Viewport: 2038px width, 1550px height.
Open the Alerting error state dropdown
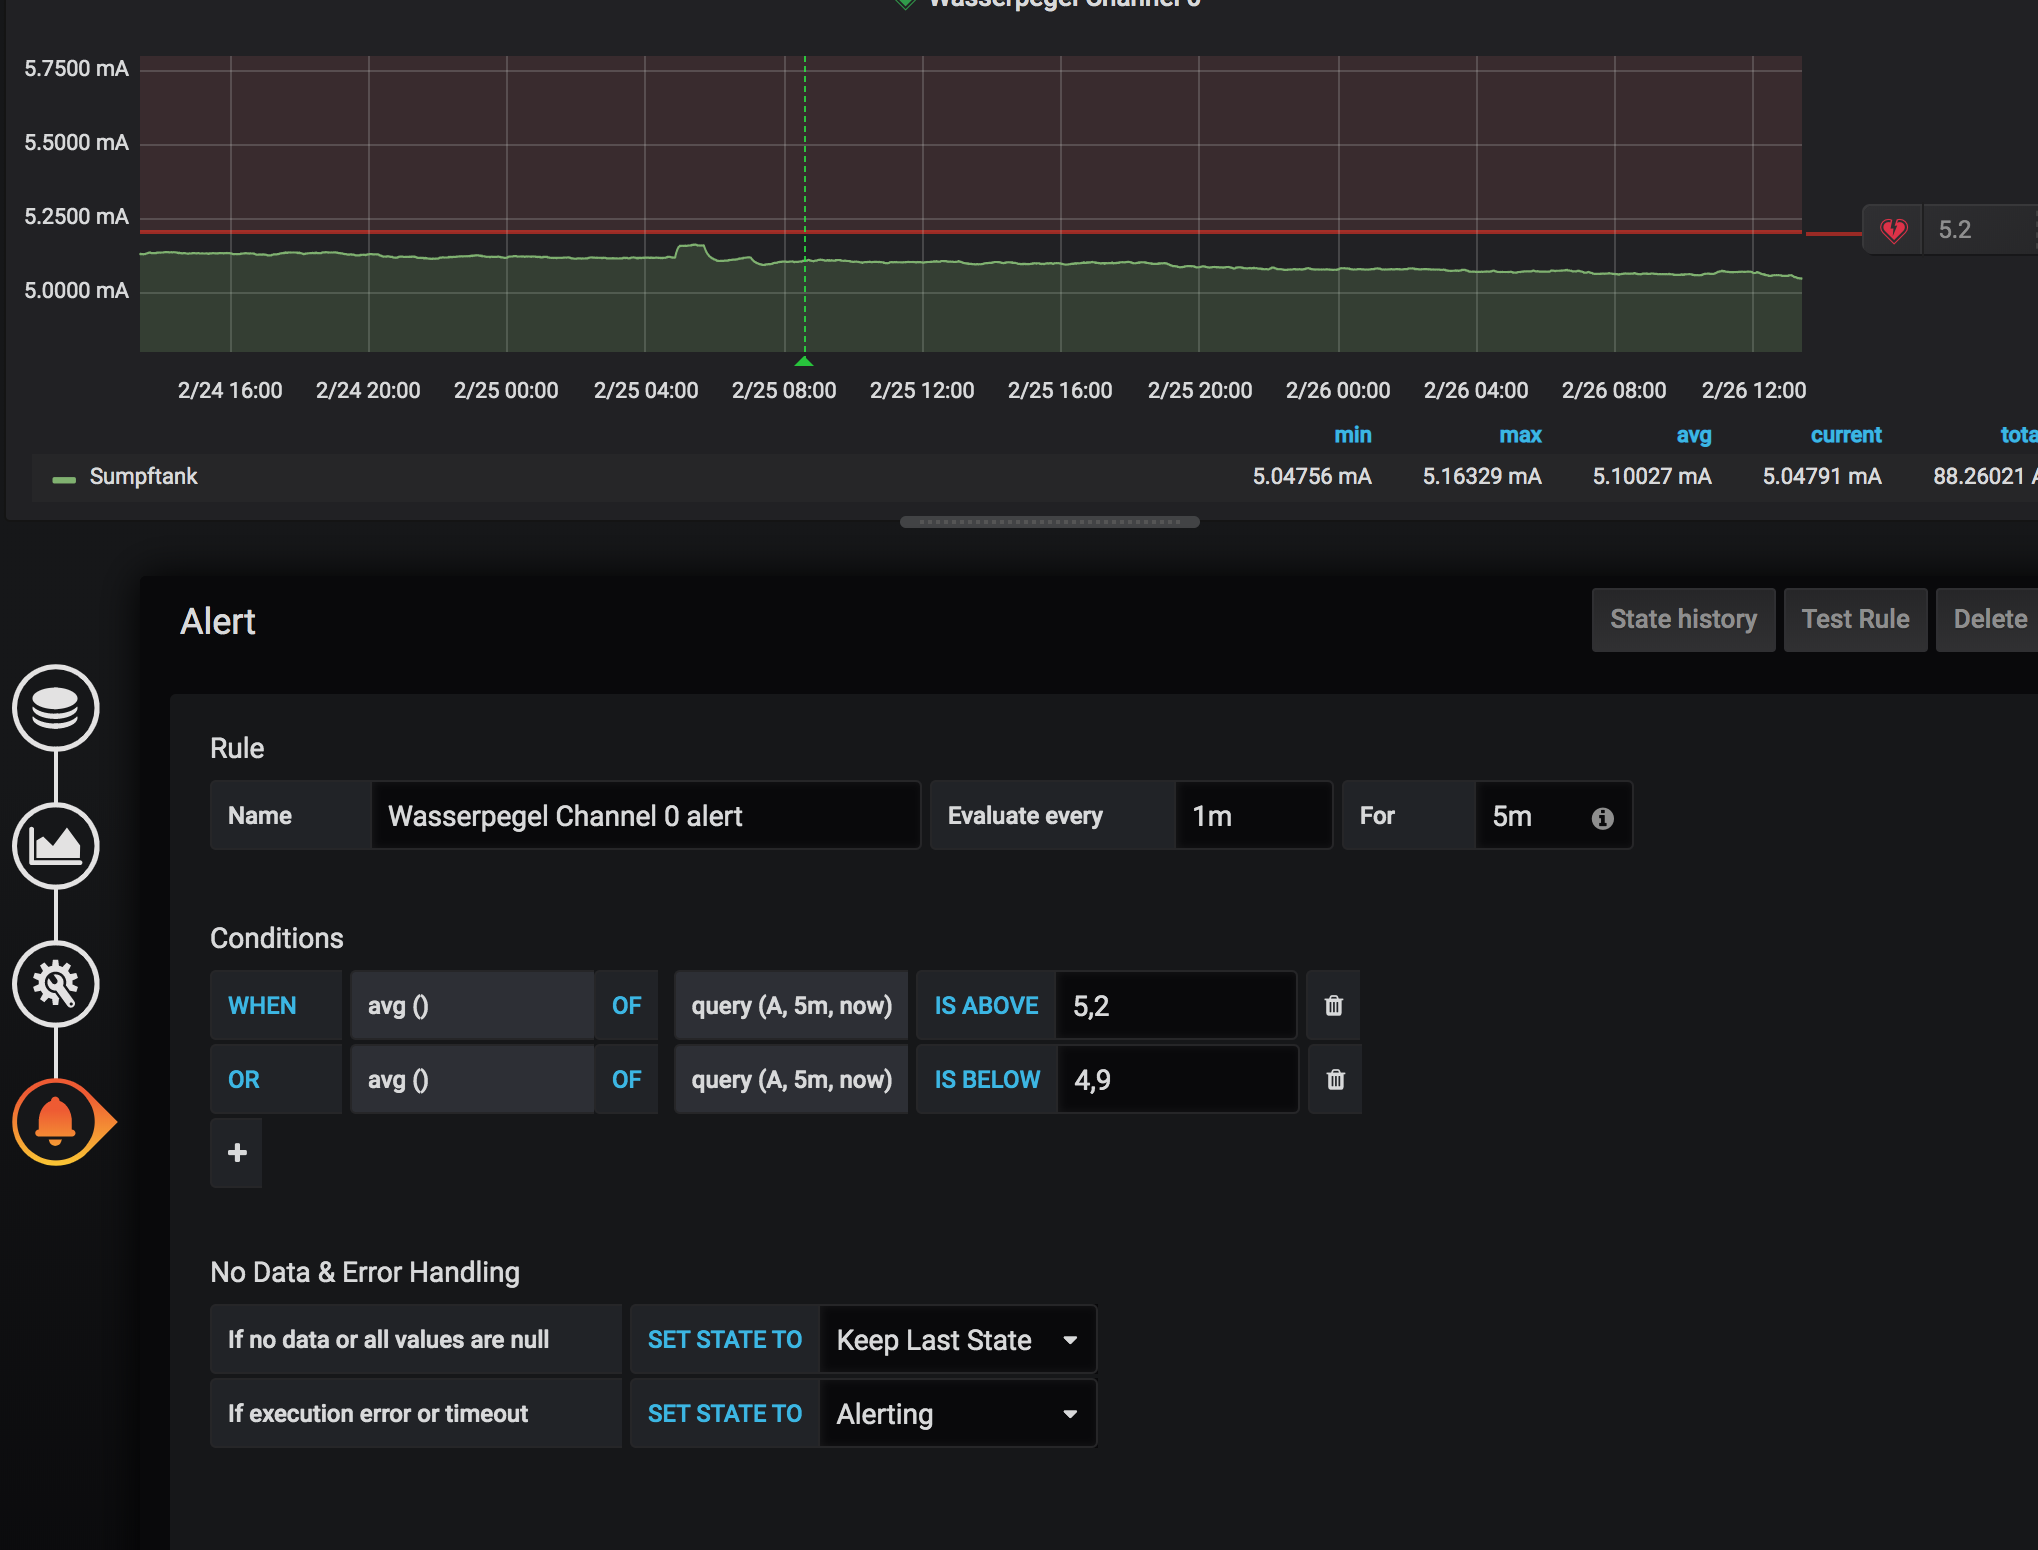click(x=957, y=1414)
